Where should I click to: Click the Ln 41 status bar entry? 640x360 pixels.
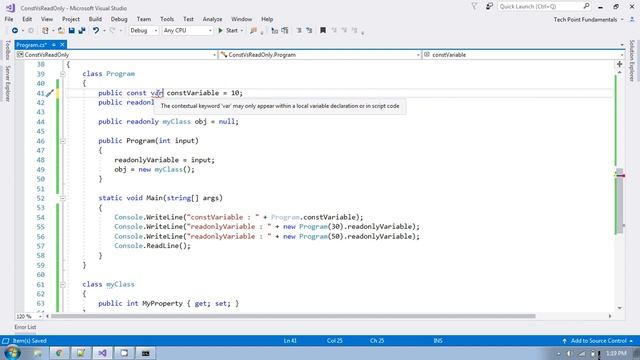[290, 341]
